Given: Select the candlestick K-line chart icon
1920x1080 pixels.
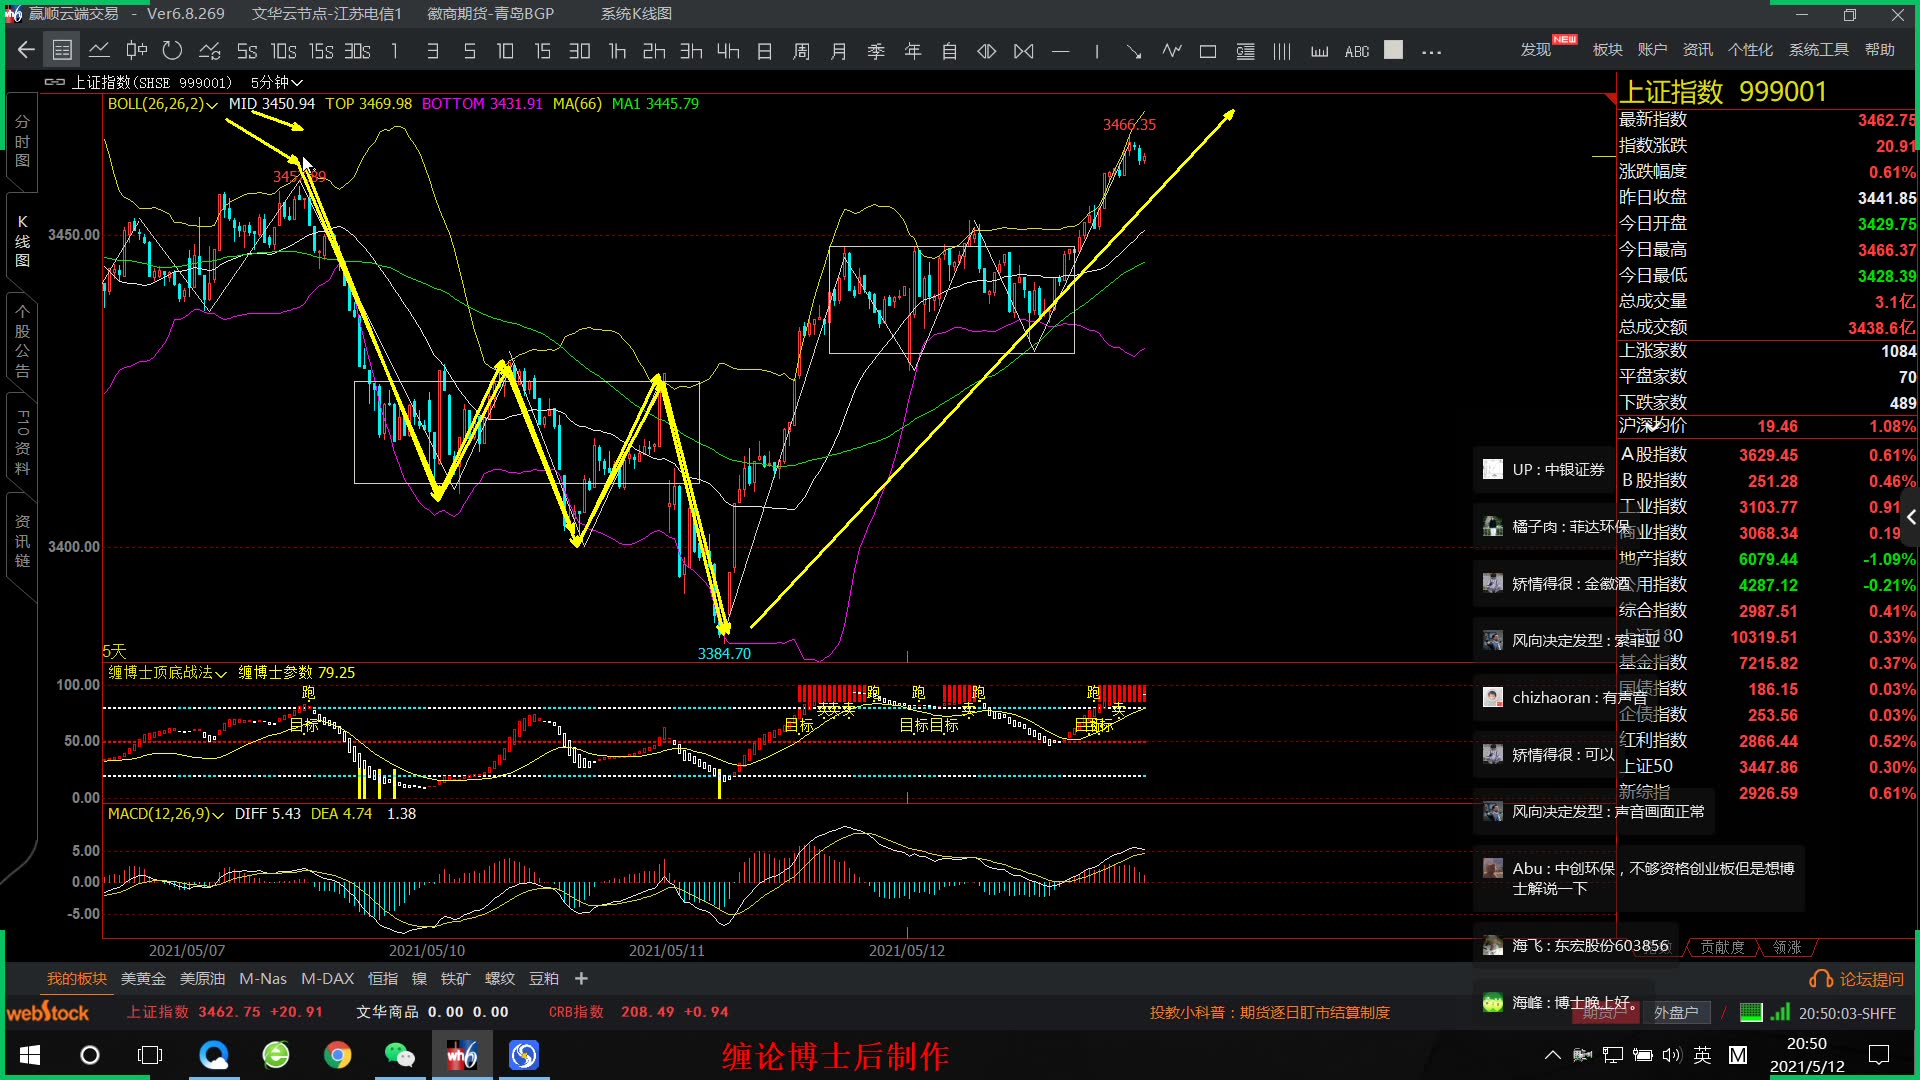Looking at the screenshot, I should (x=136, y=50).
